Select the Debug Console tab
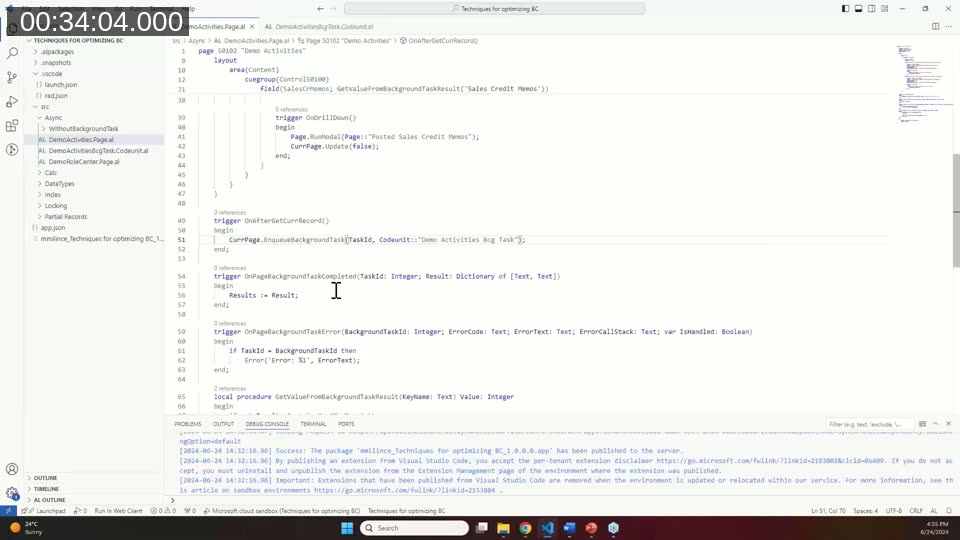The height and width of the screenshot is (540, 960). click(x=267, y=424)
